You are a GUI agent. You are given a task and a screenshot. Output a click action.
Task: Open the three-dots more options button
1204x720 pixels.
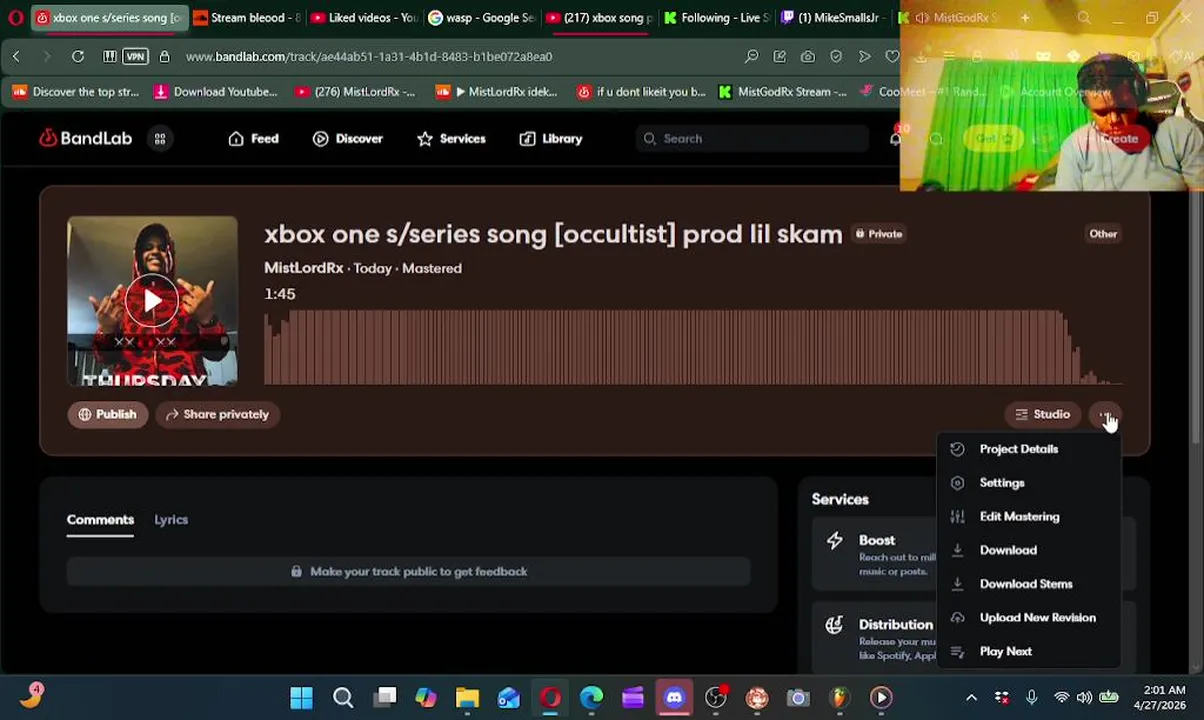pyautogui.click(x=1106, y=414)
